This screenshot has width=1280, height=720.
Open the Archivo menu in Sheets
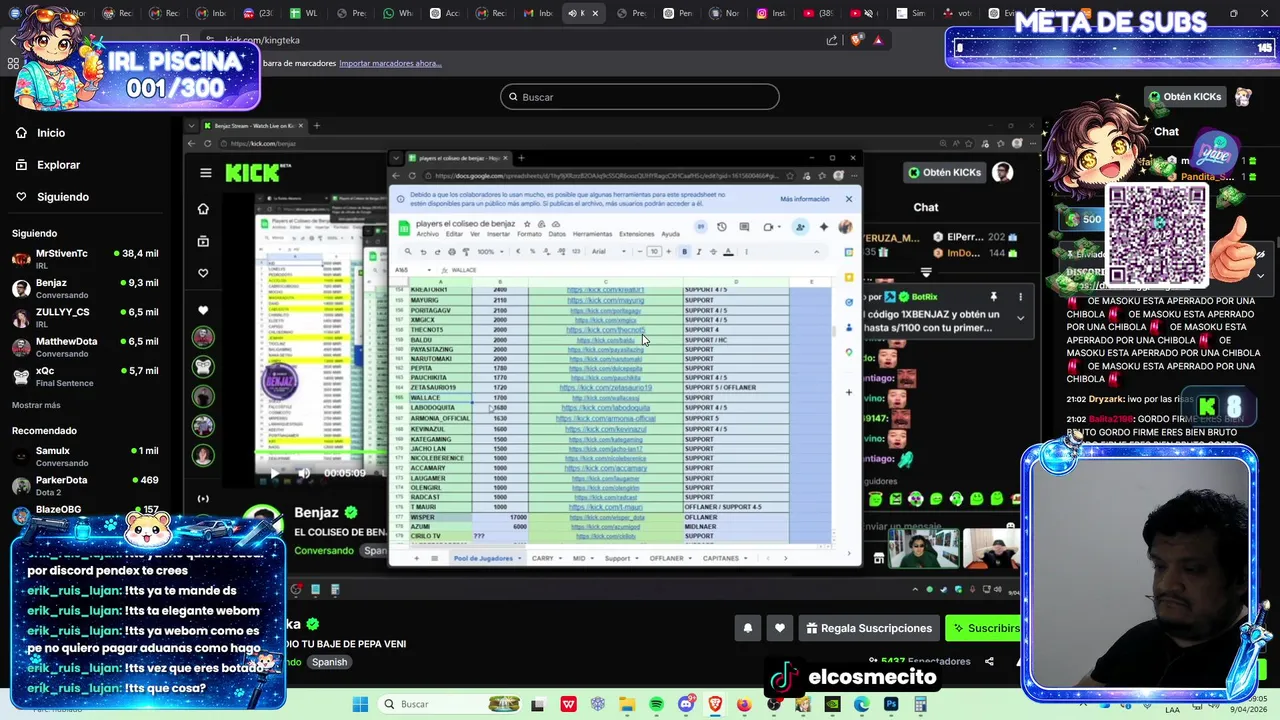(428, 234)
